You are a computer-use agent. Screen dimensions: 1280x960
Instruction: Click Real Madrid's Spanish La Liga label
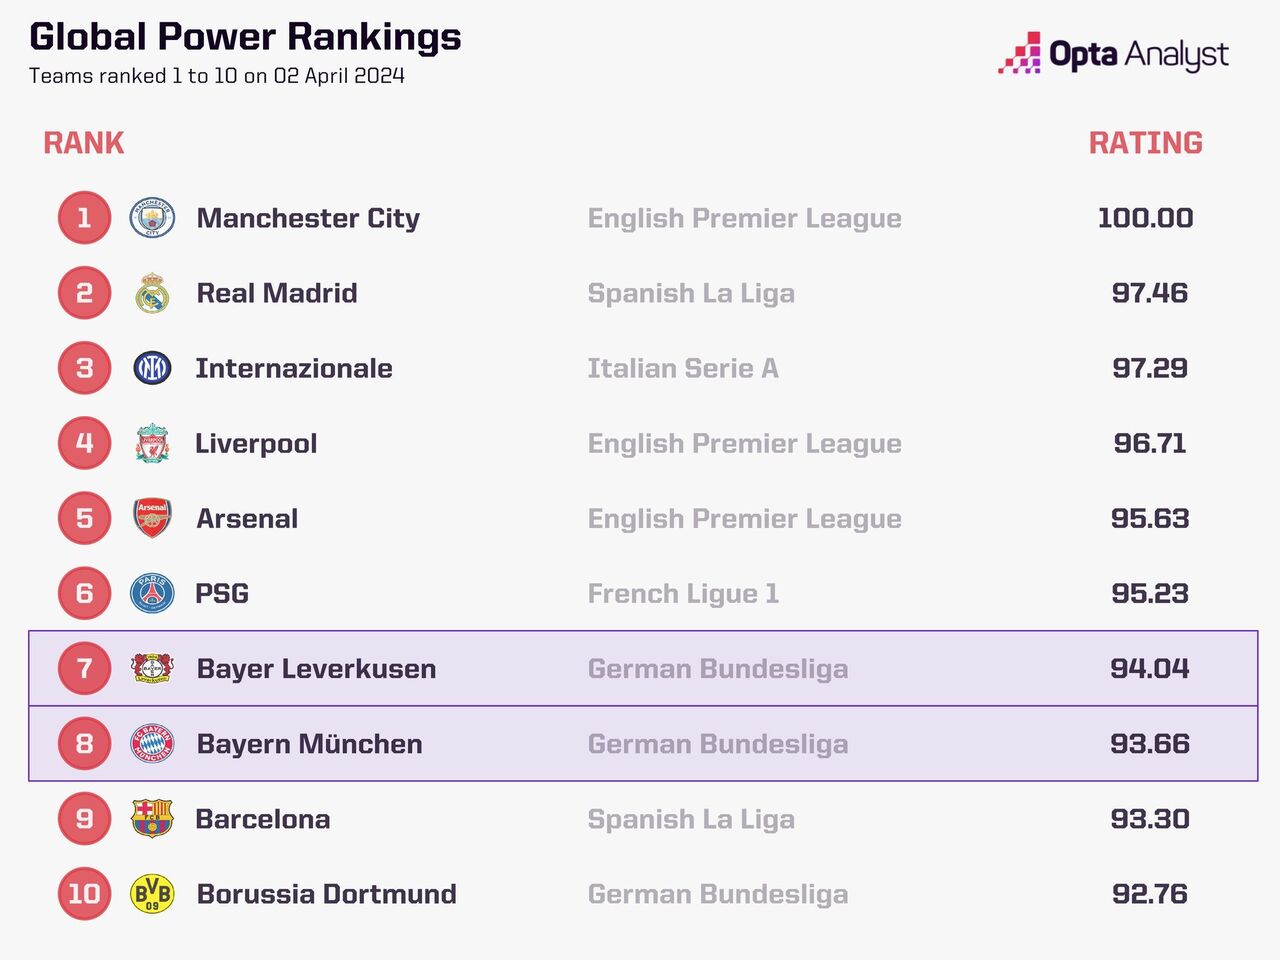click(x=691, y=293)
